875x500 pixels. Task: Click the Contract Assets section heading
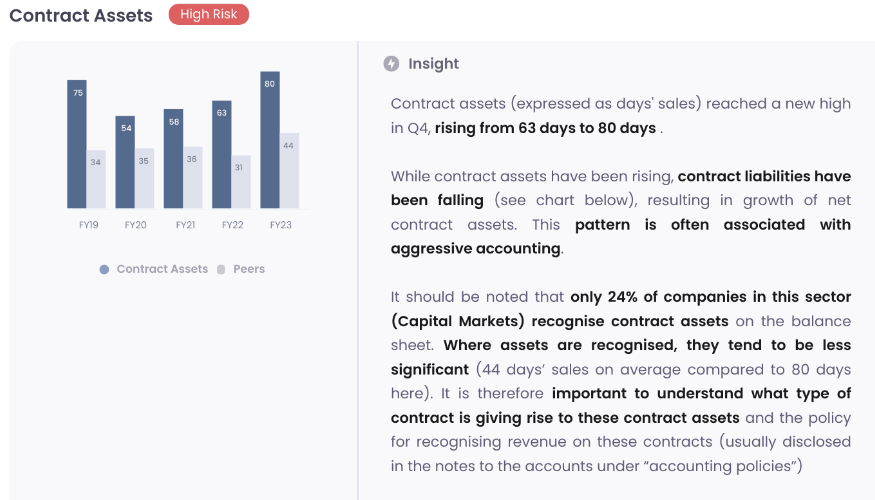click(81, 16)
